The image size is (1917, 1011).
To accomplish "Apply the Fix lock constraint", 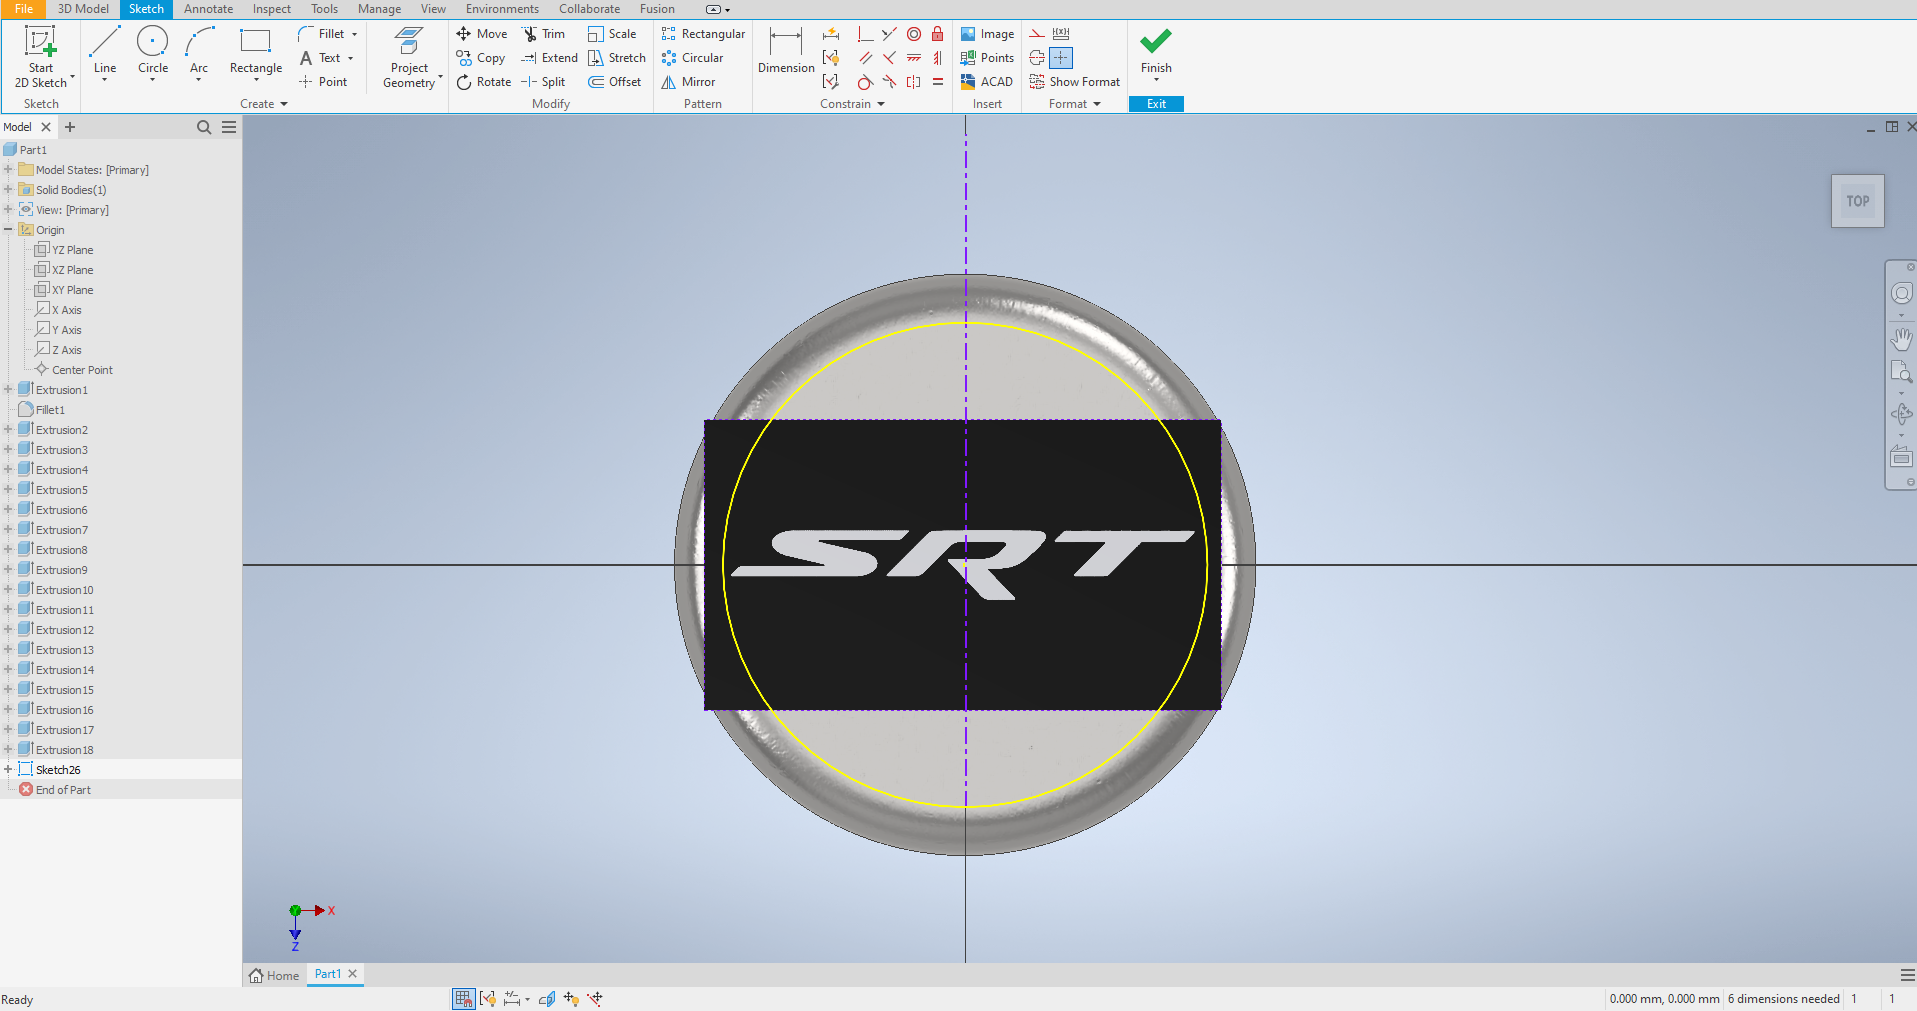I will click(x=938, y=34).
